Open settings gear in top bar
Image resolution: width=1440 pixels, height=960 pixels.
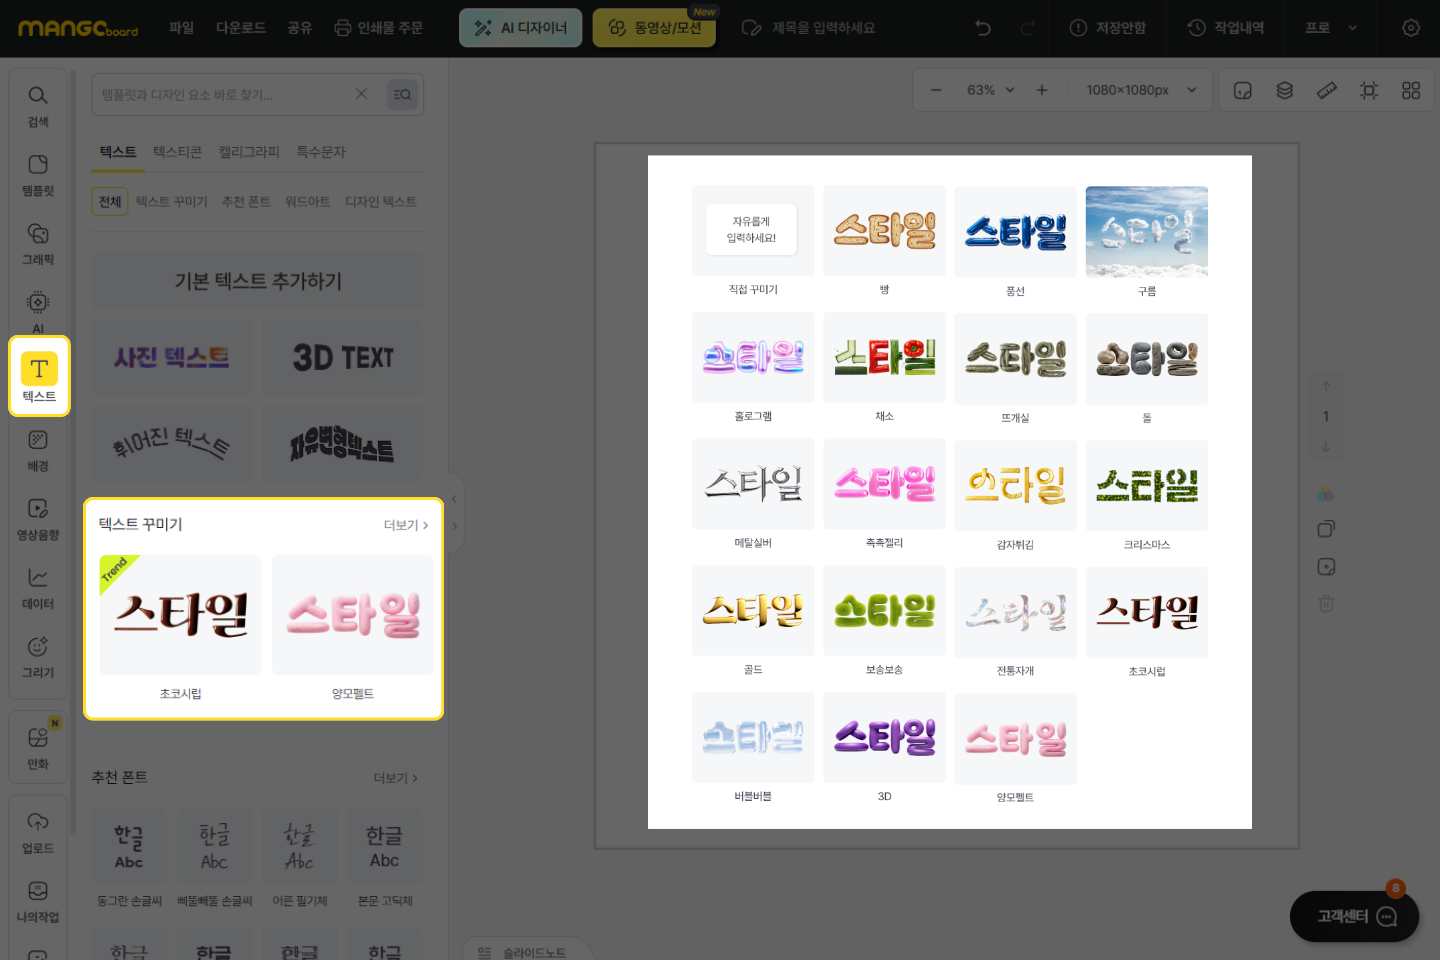(x=1411, y=28)
